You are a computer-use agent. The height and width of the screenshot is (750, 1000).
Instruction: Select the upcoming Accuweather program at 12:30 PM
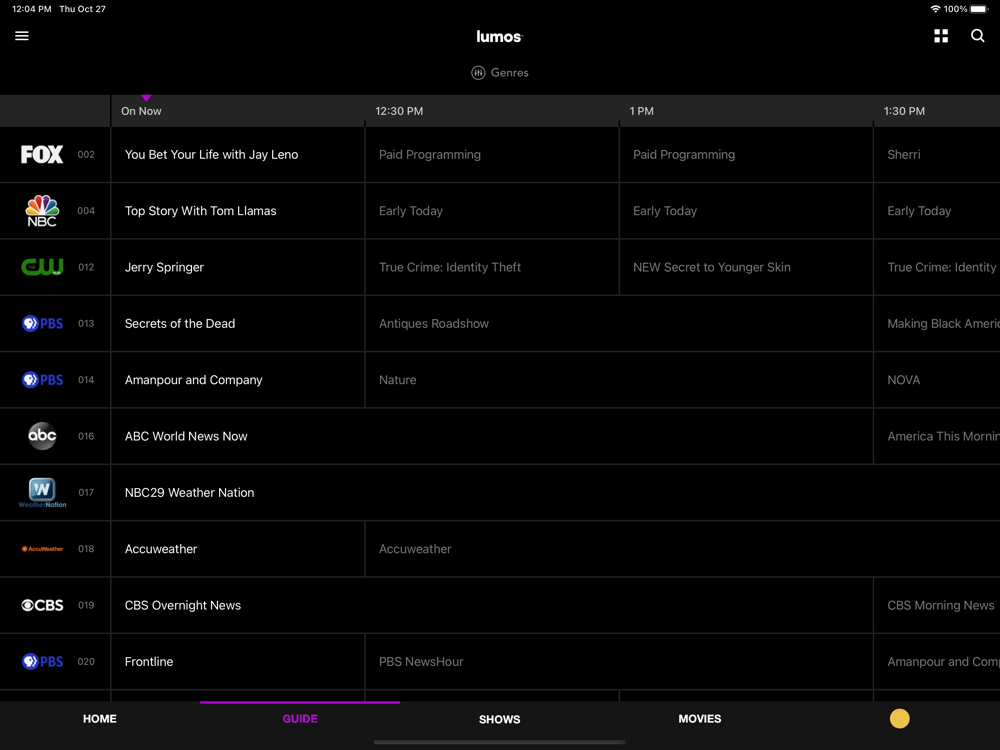(x=683, y=548)
